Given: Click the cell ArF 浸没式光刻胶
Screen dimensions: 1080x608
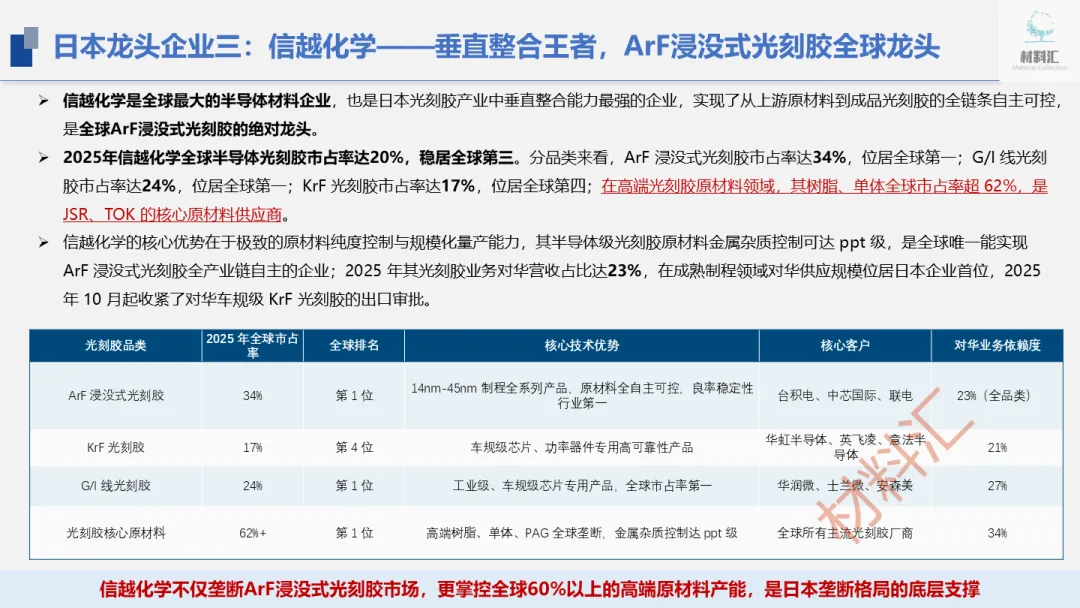Looking at the screenshot, I should [x=116, y=395].
